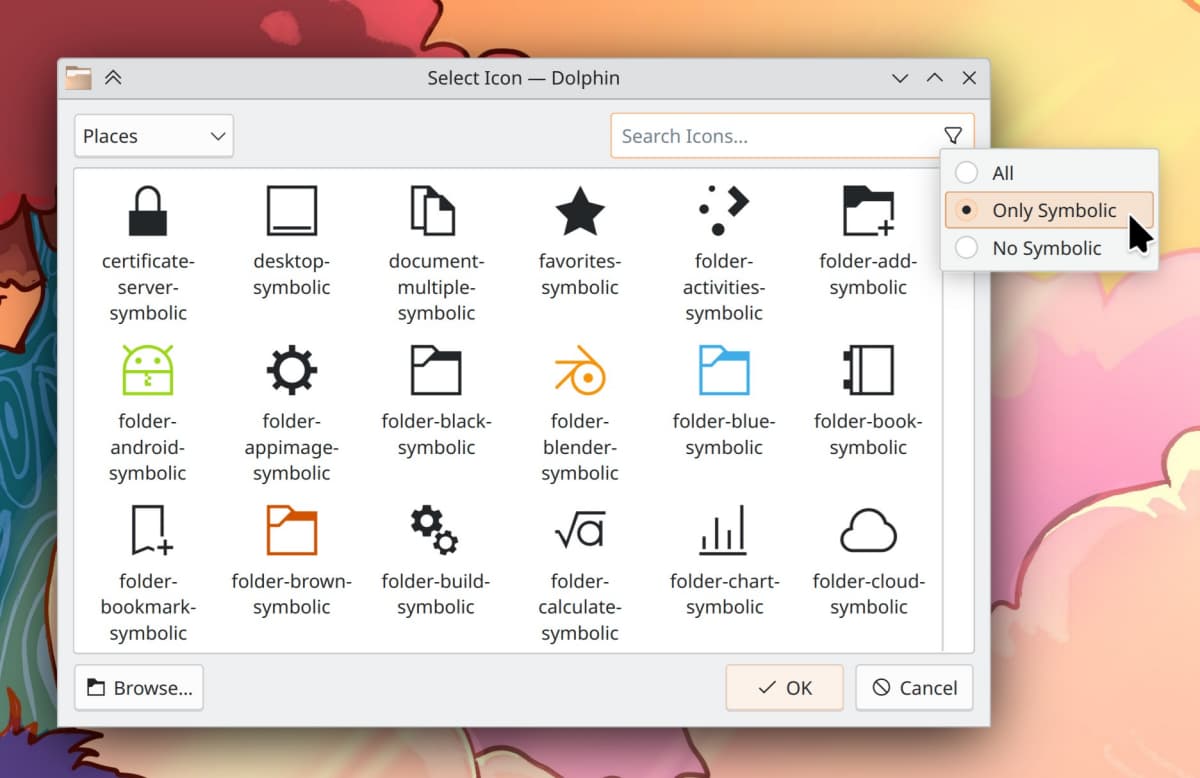
Task: Pick the document-multiple-symbolic icon
Action: [435, 211]
